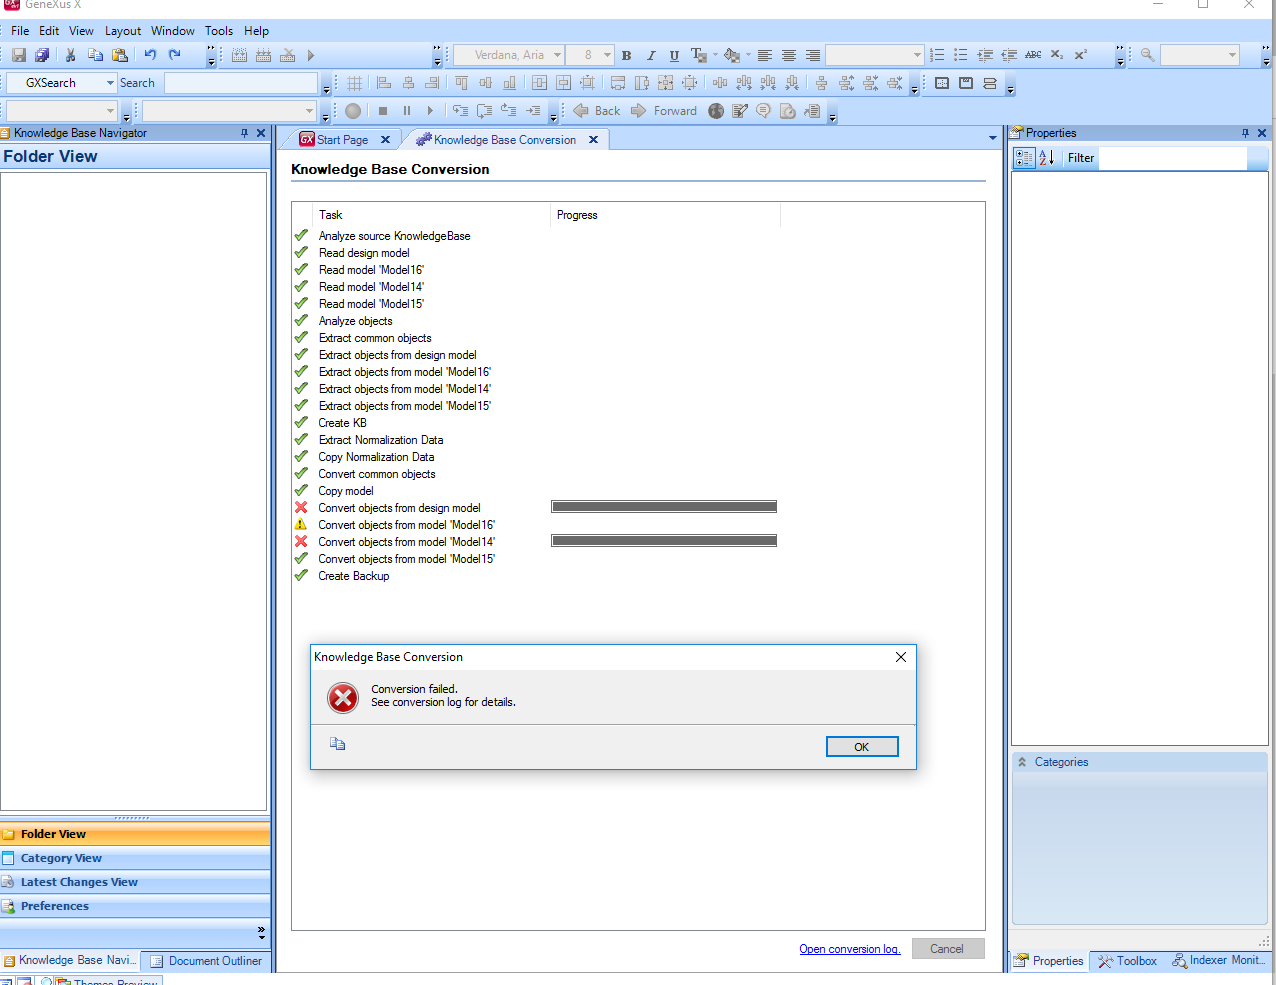Open the GXSearch dropdown

click(110, 83)
